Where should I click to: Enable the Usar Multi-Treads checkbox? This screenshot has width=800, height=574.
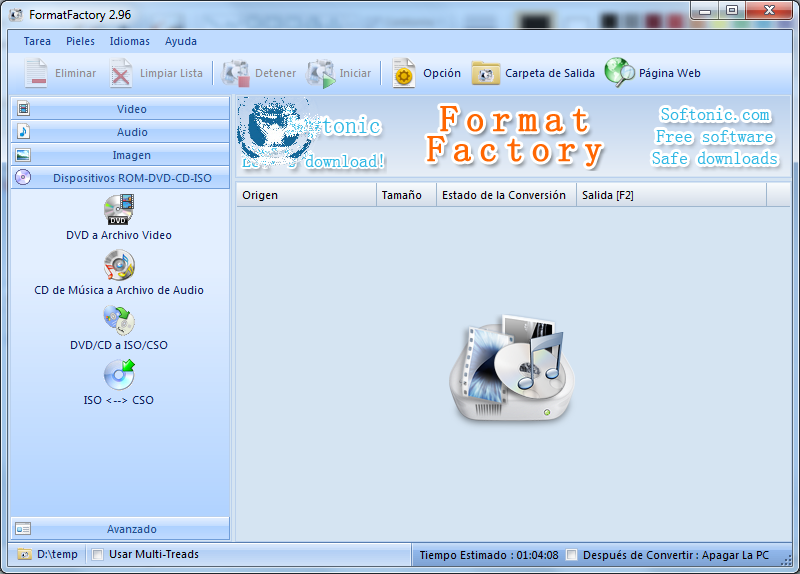click(97, 555)
